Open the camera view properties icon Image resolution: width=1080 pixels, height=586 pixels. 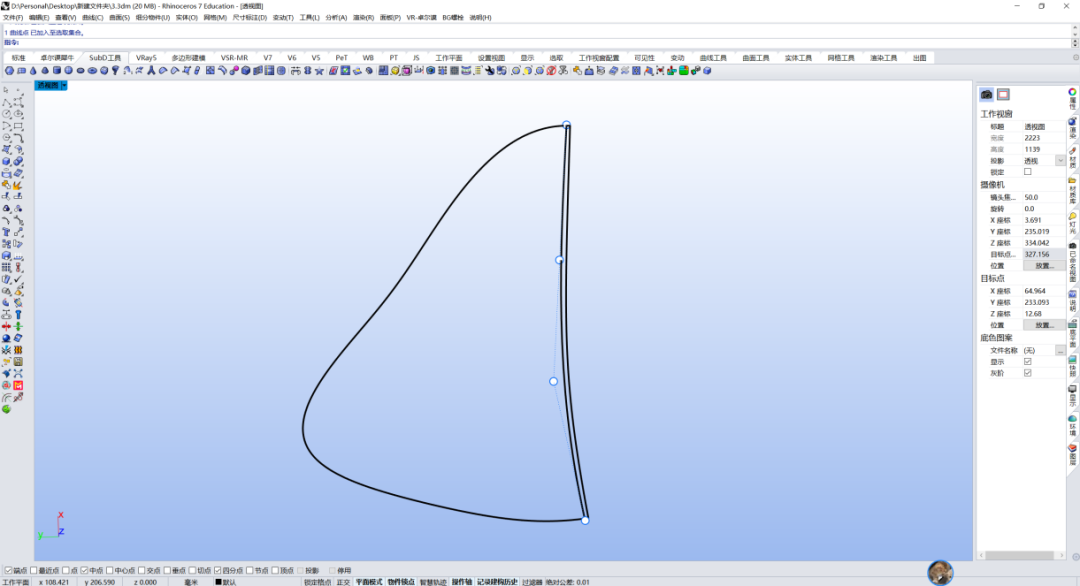tap(987, 94)
